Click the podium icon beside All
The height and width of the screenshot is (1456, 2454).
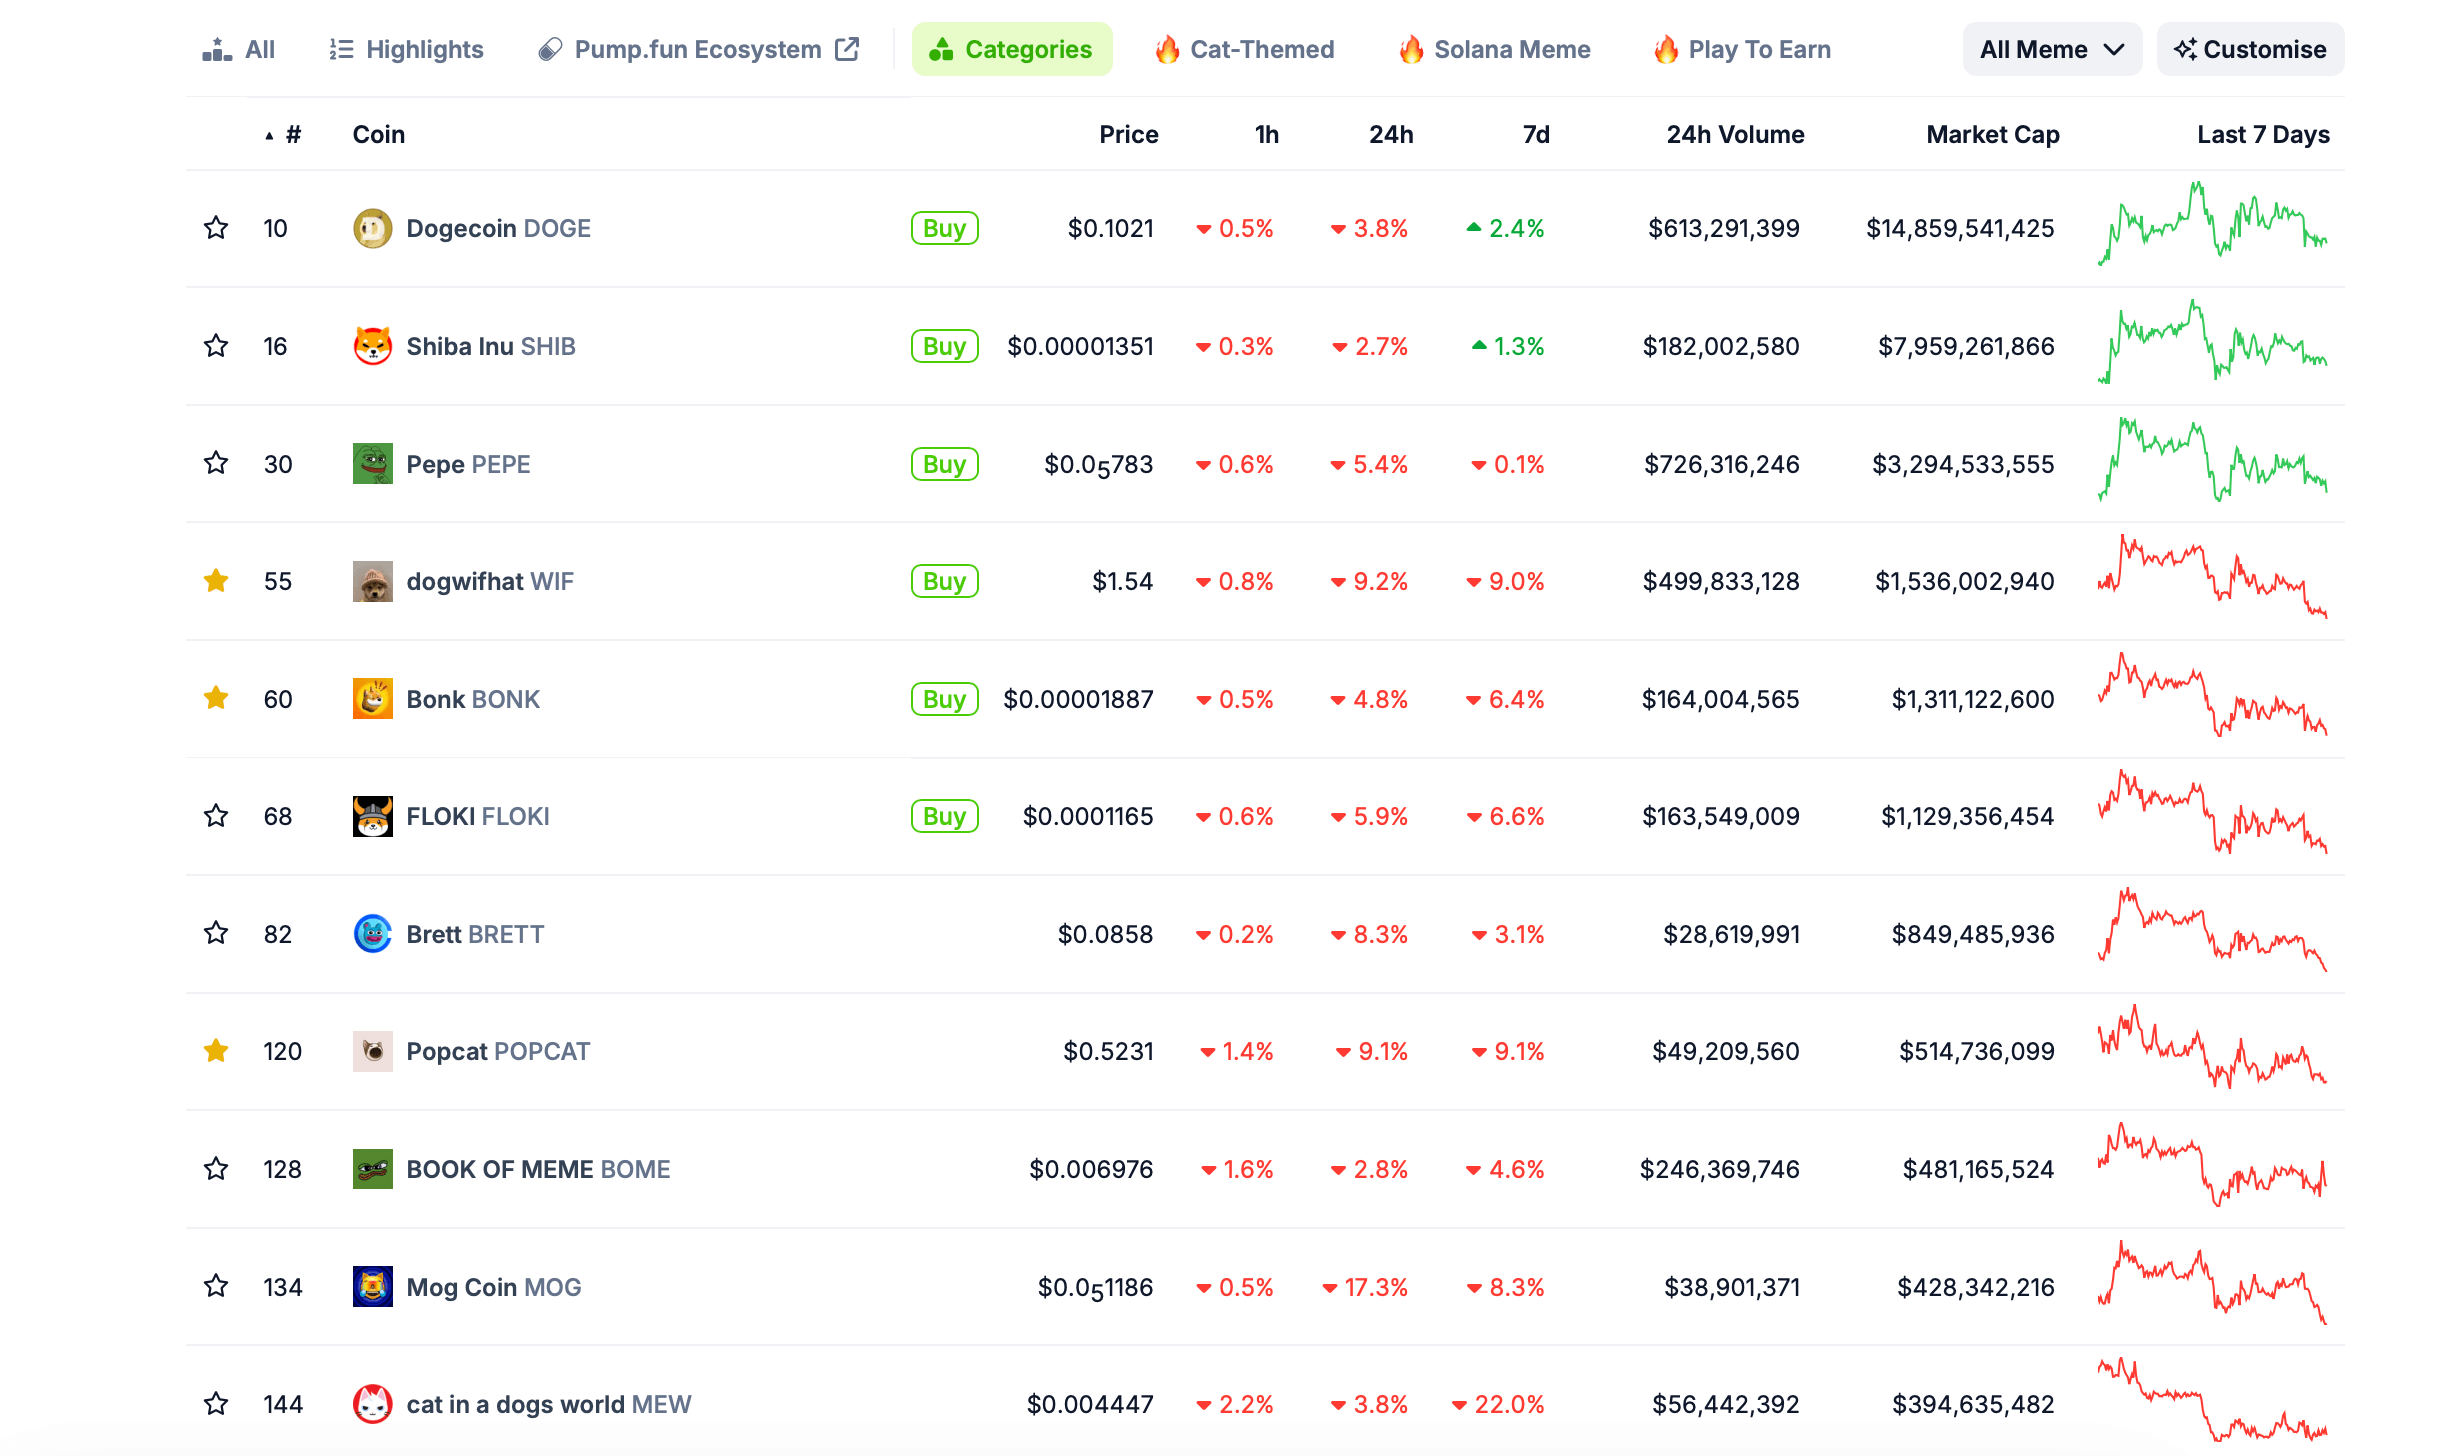[x=217, y=49]
